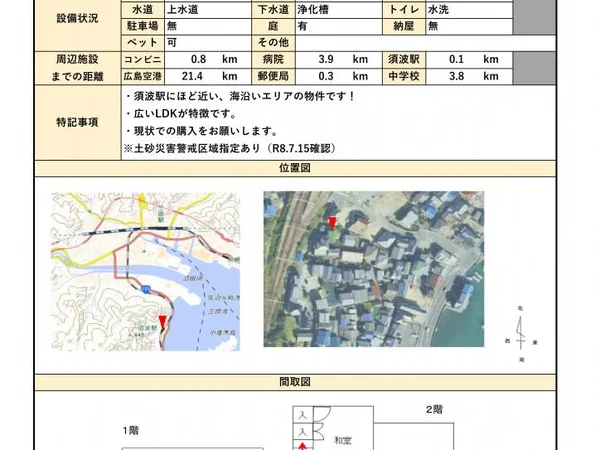Click the 納屋 label cell
Viewport: 600px width, 450px height.
click(404, 26)
